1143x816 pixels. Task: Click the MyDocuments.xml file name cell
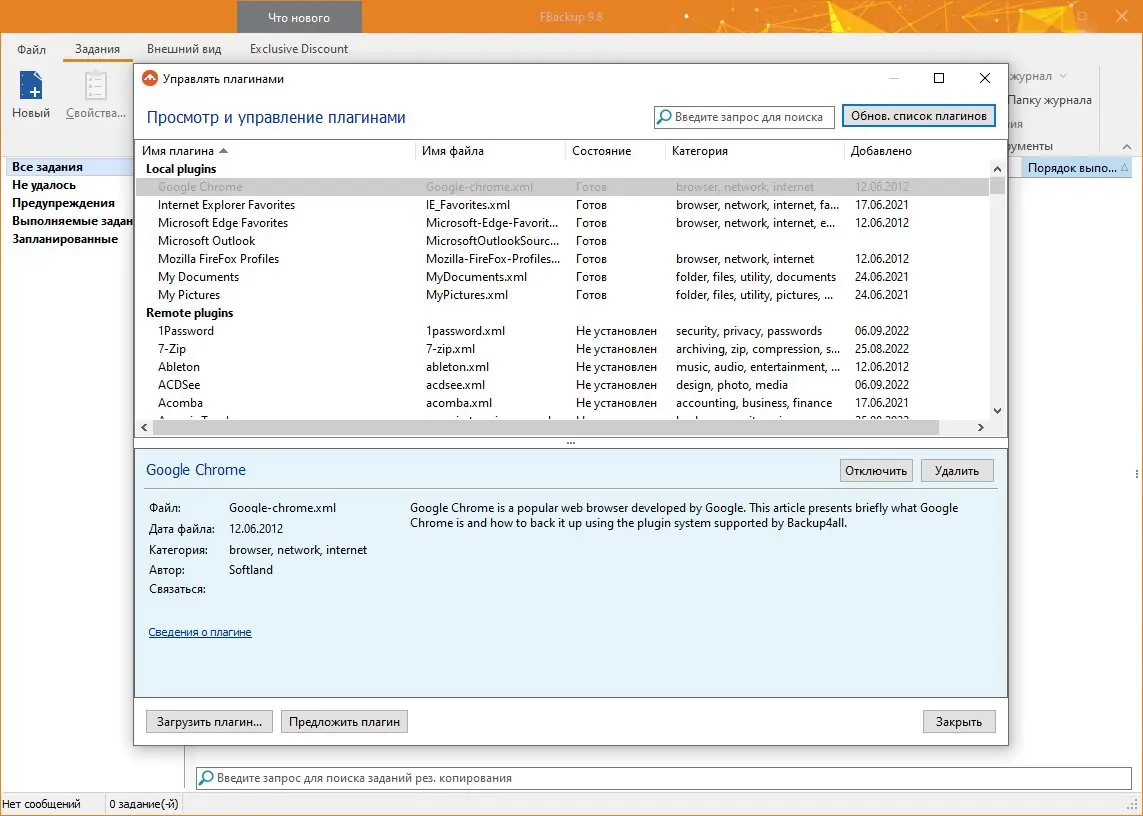(477, 277)
